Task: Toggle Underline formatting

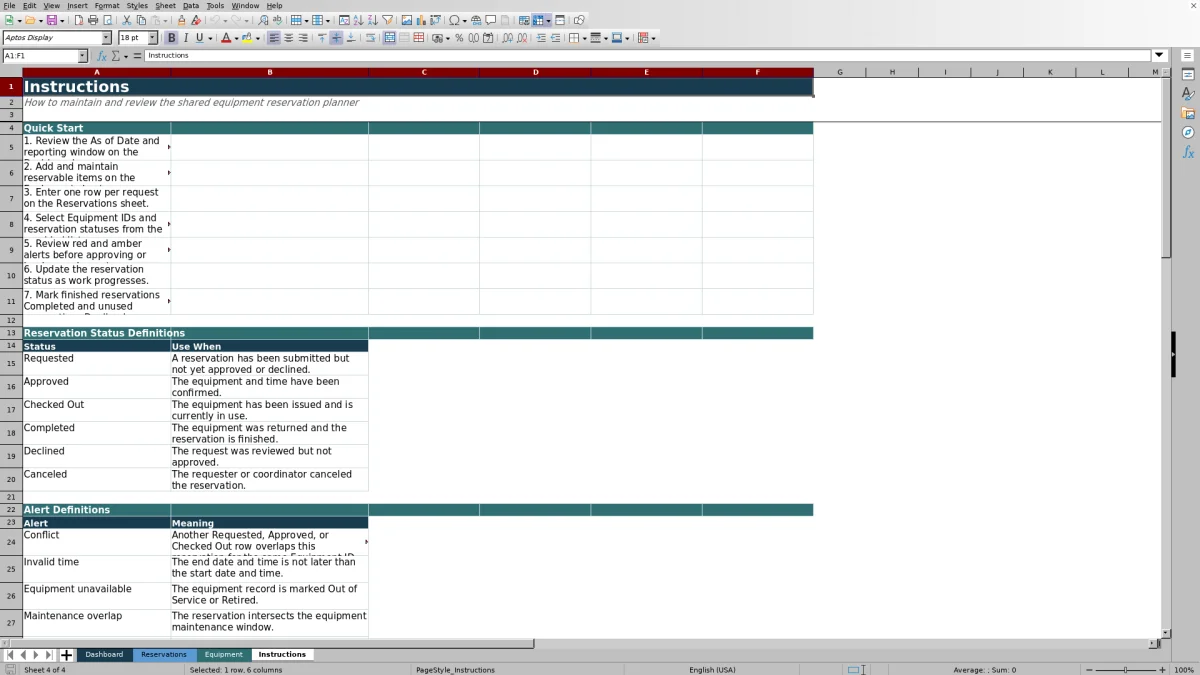Action: pyautogui.click(x=199, y=38)
